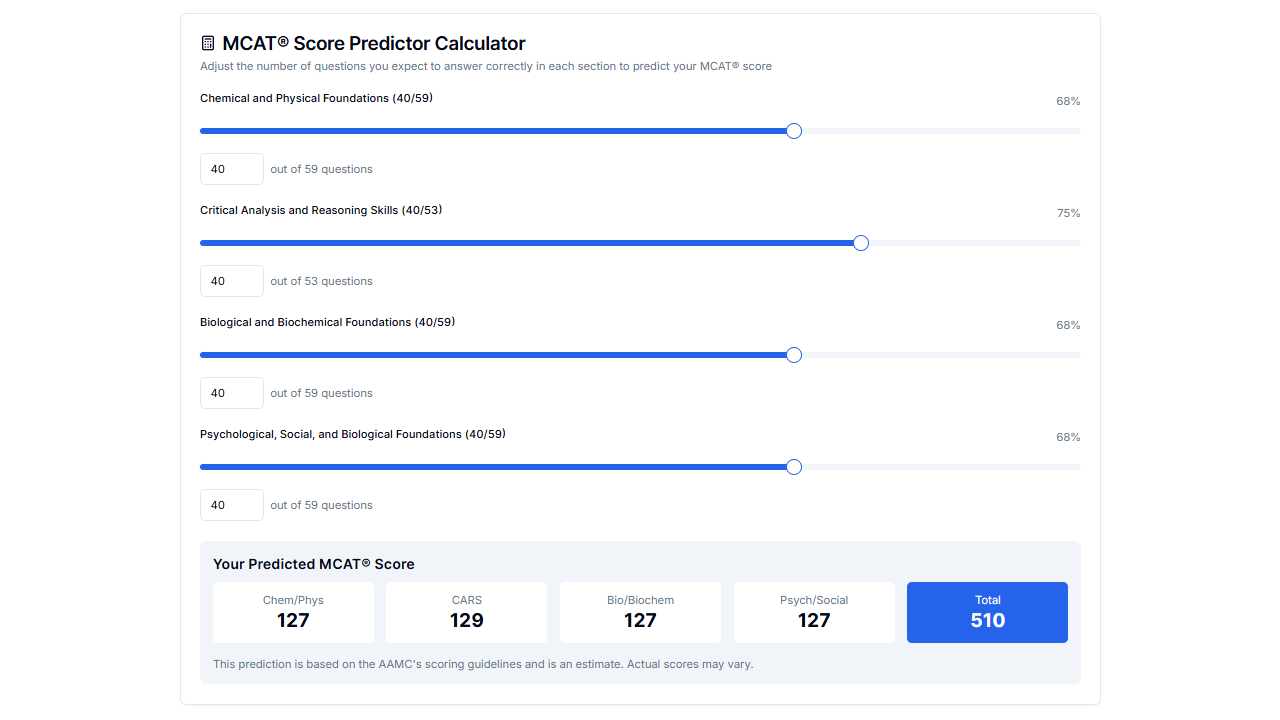Click the Your Predicted MCAT Score heading
This screenshot has width=1280, height=720.
point(314,563)
